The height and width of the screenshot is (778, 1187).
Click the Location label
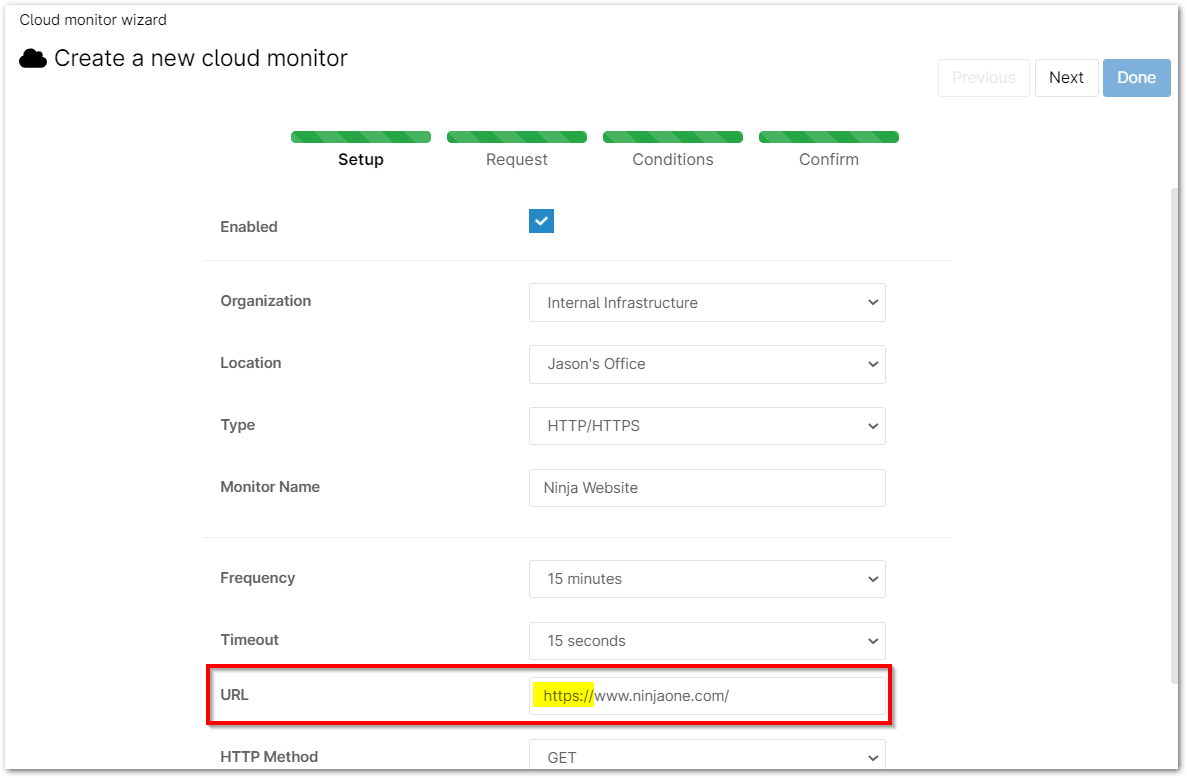251,363
